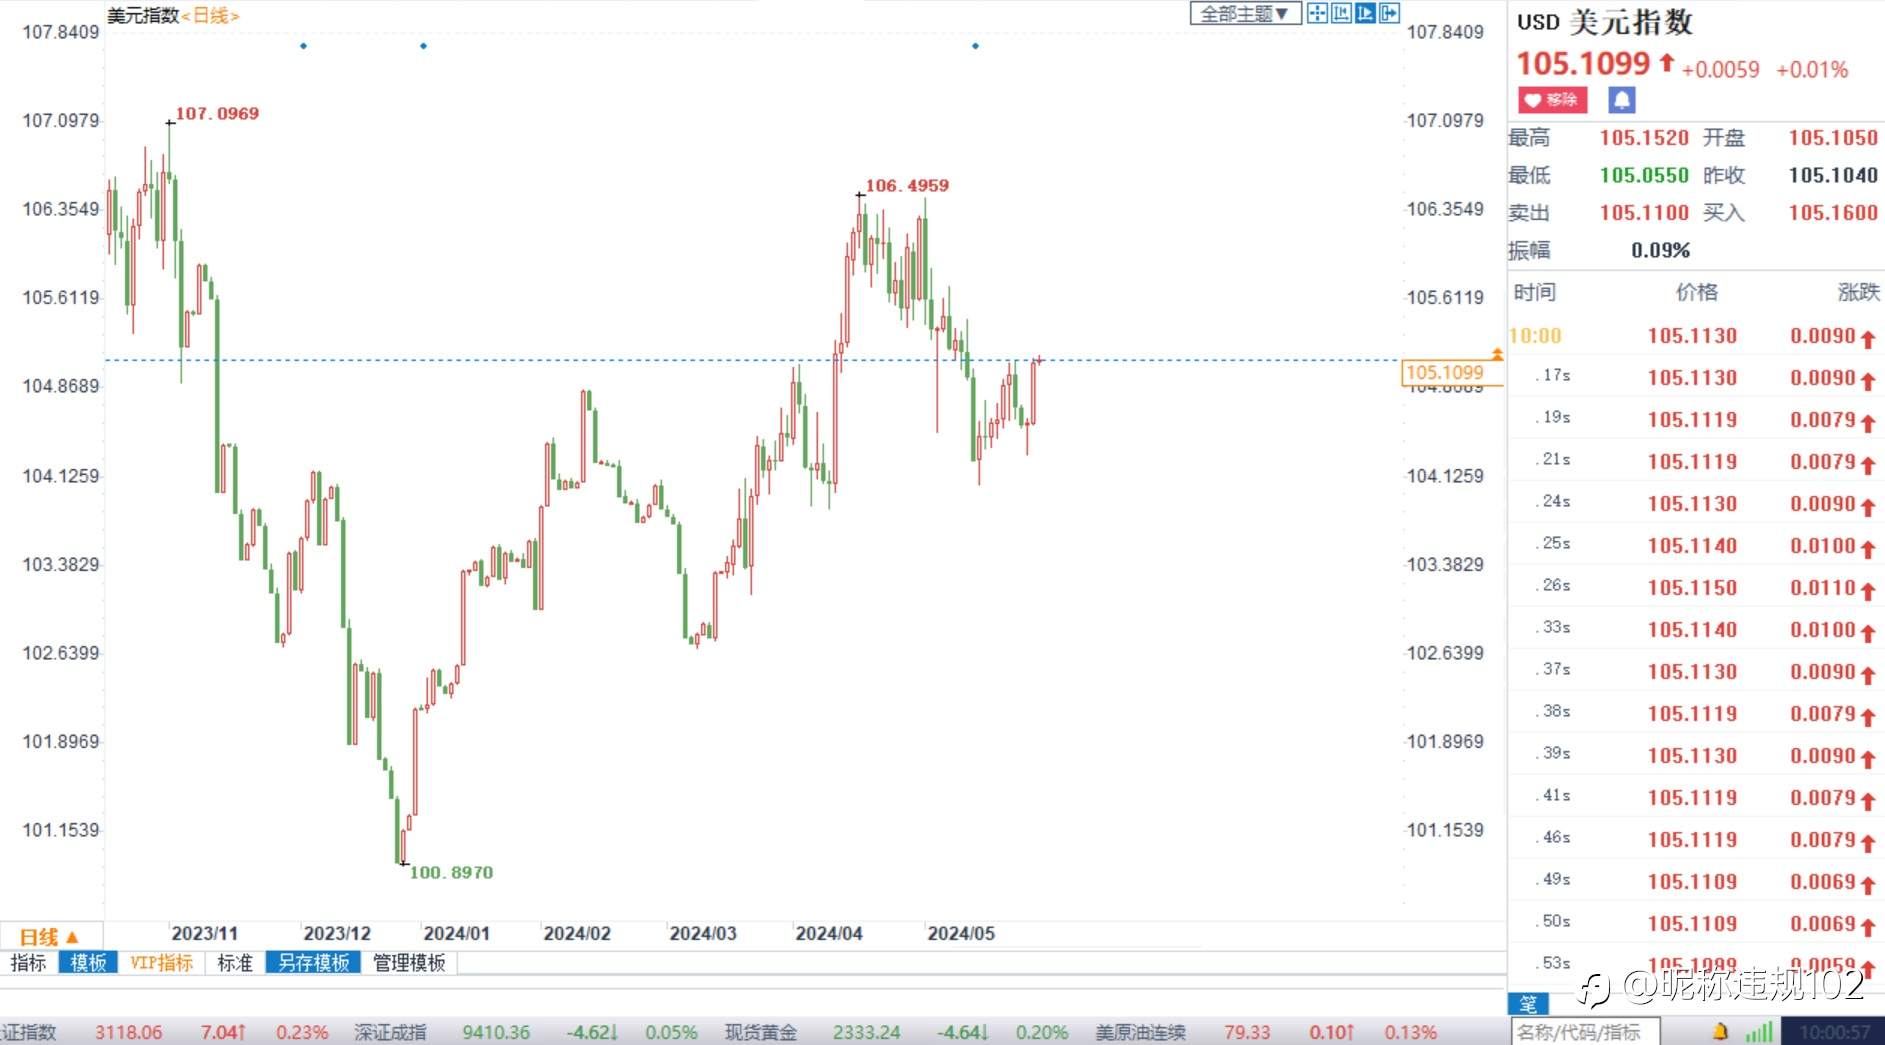Click the <日线> label in chart title
The width and height of the screenshot is (1885, 1045).
coord(211,16)
